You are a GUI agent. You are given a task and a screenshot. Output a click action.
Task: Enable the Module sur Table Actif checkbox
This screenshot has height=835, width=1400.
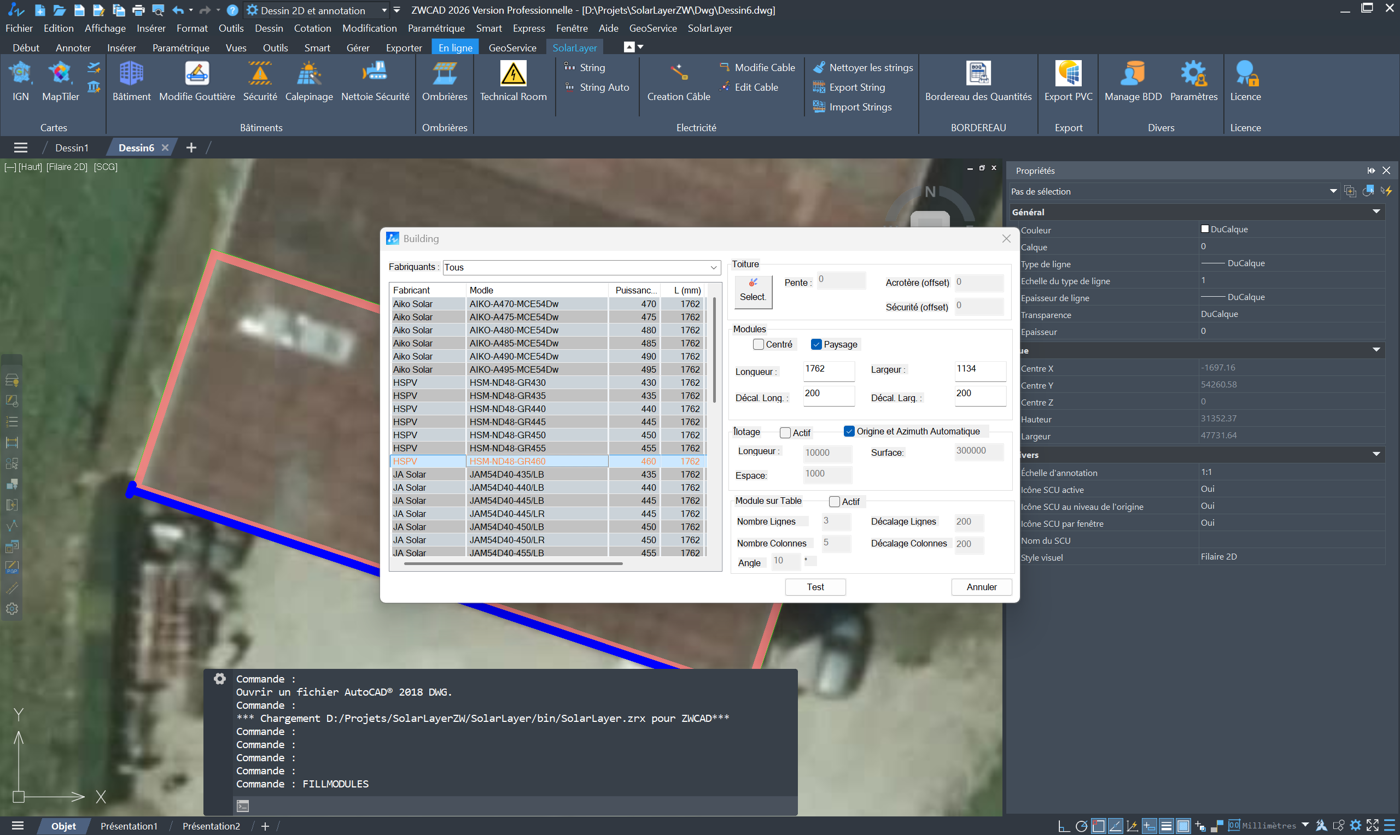[x=834, y=502]
